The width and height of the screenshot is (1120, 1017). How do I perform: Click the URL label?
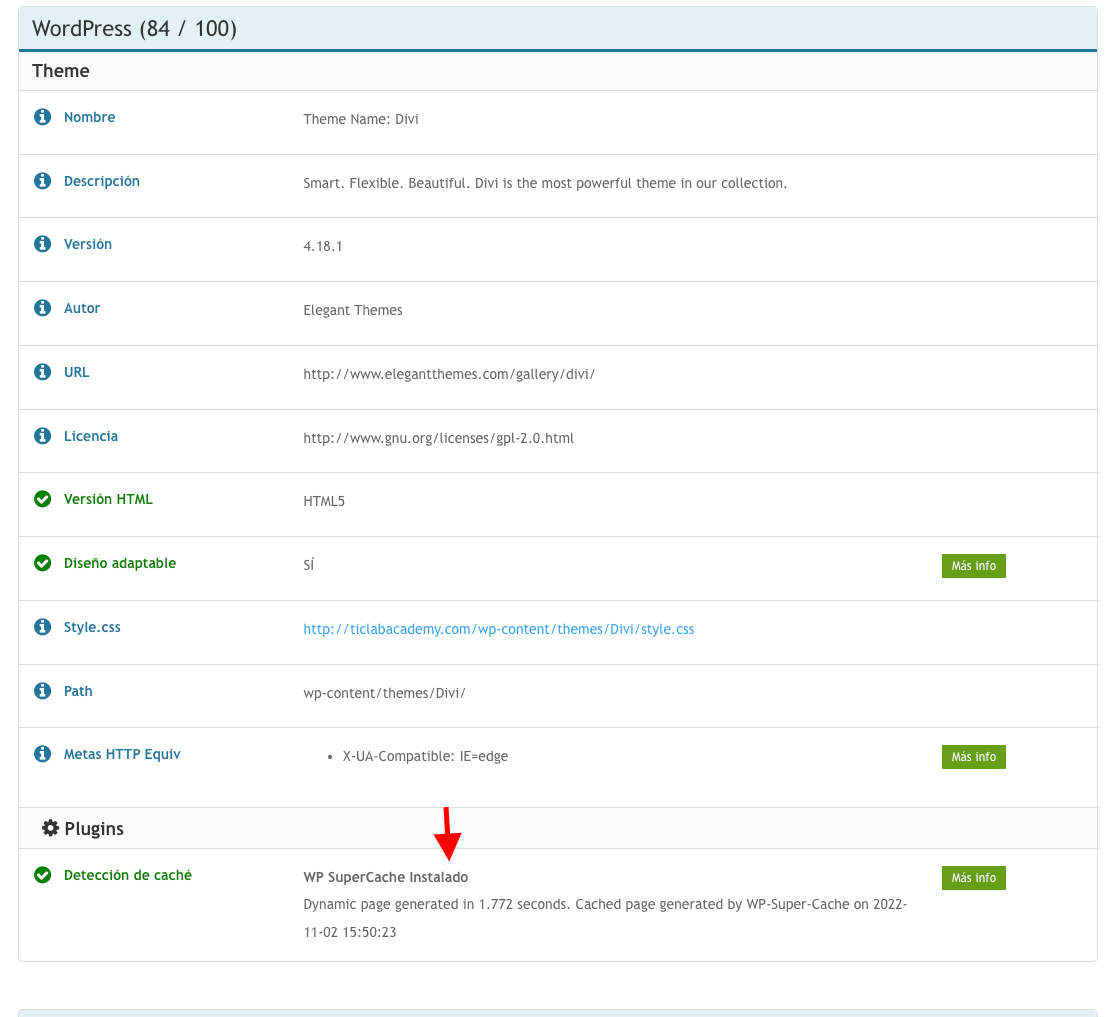point(76,372)
